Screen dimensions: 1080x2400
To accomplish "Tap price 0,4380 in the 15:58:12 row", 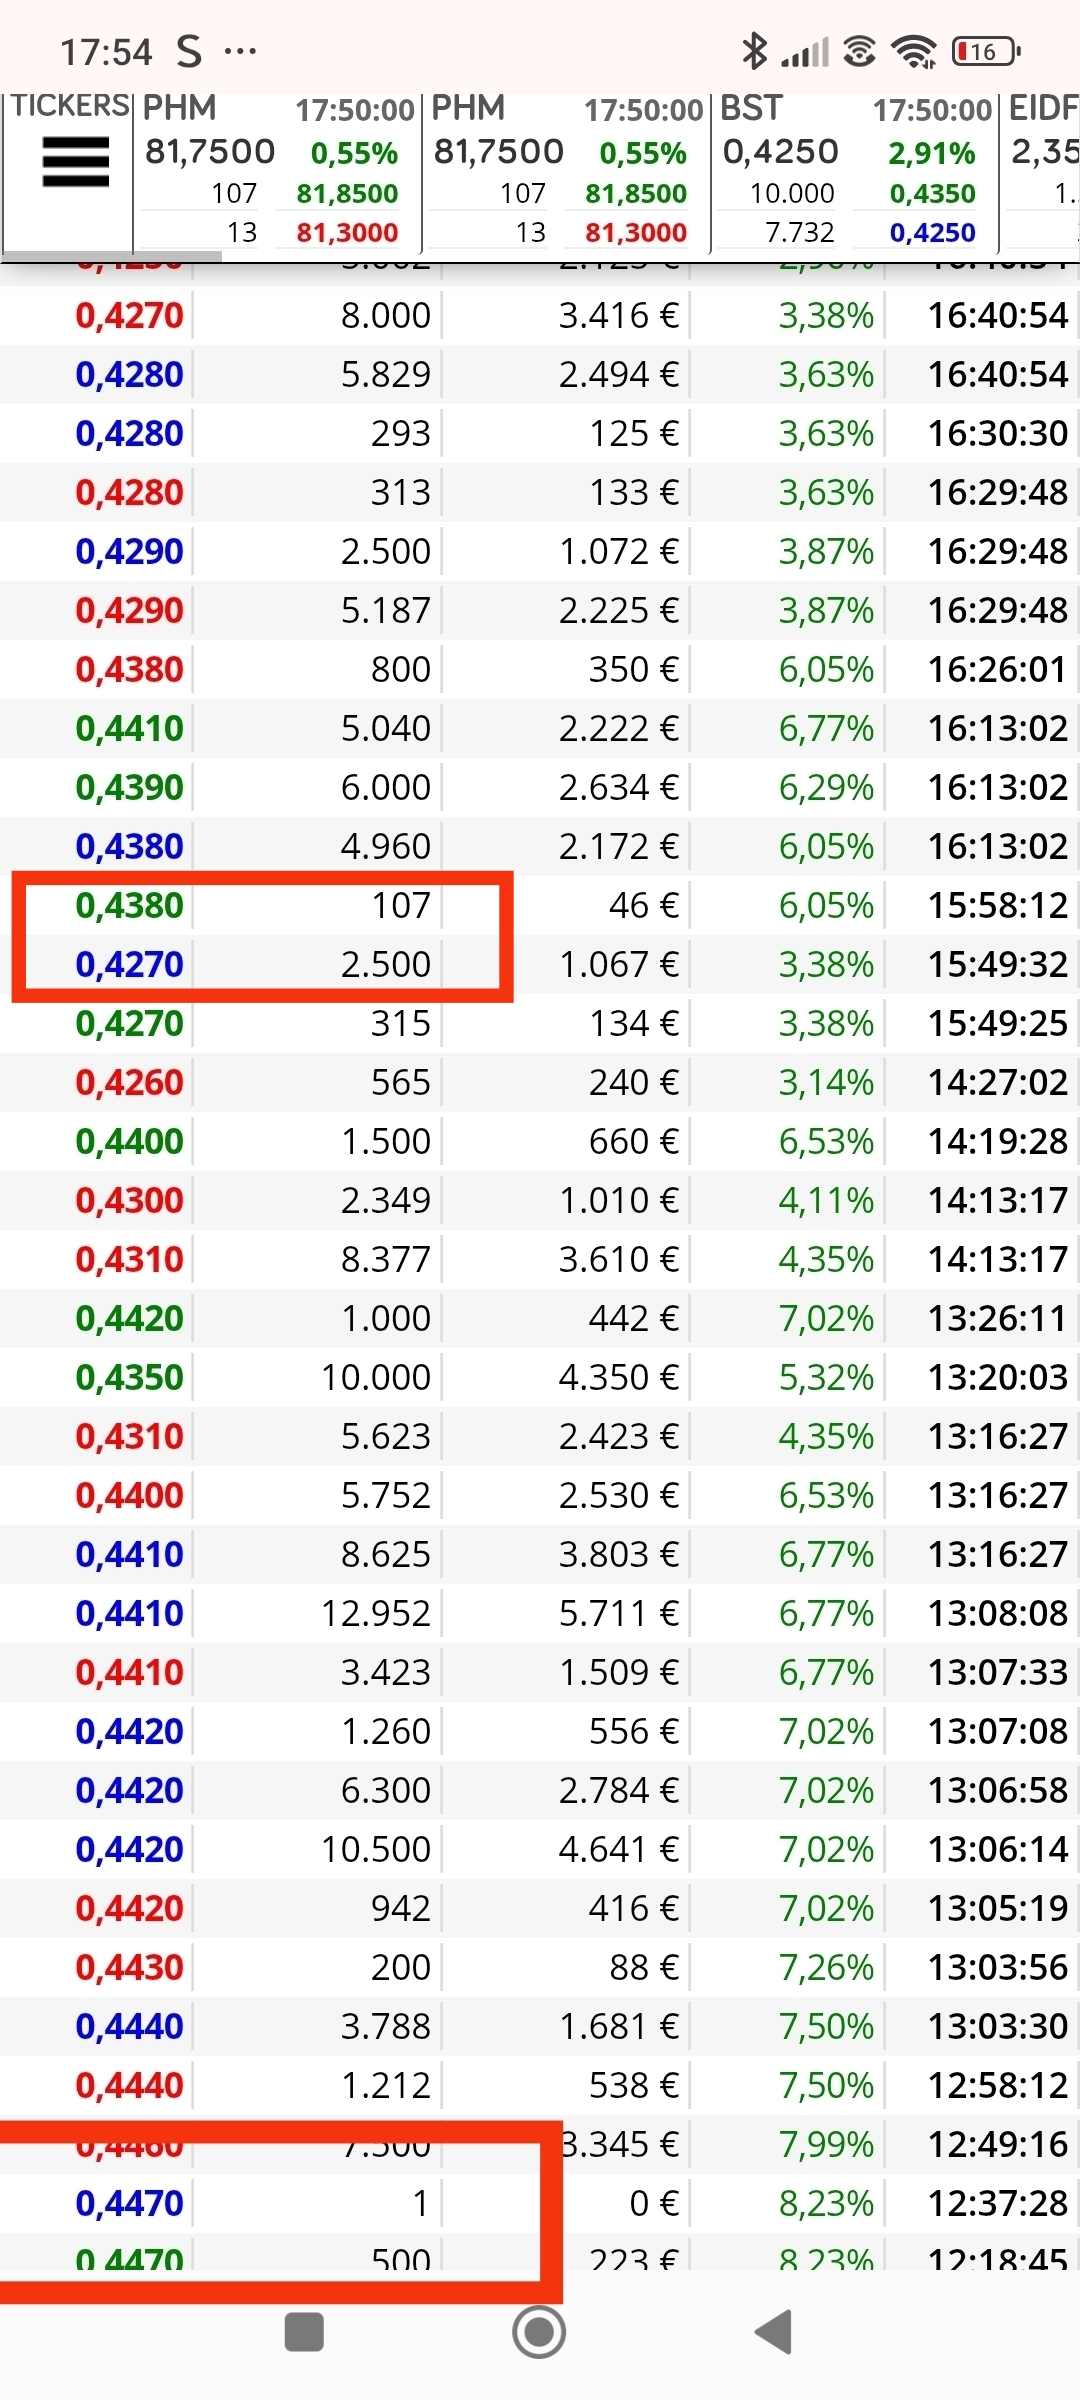I will point(129,905).
